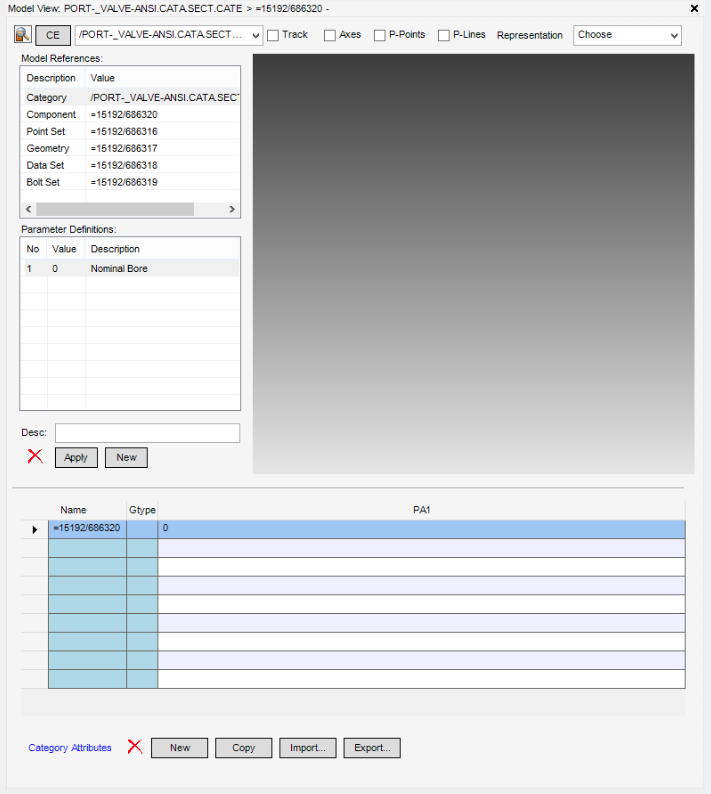The width and height of the screenshot is (711, 794).
Task: Click the Value column header in Model References
Action: 162,78
